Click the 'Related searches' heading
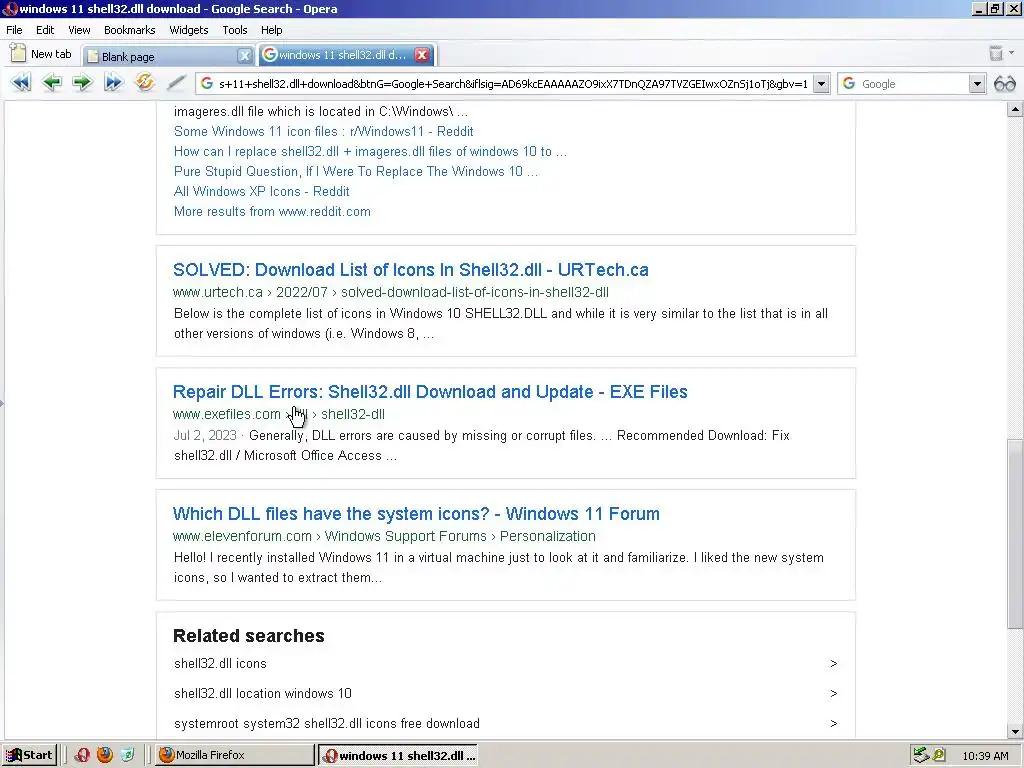The height and width of the screenshot is (768, 1024). tap(249, 635)
